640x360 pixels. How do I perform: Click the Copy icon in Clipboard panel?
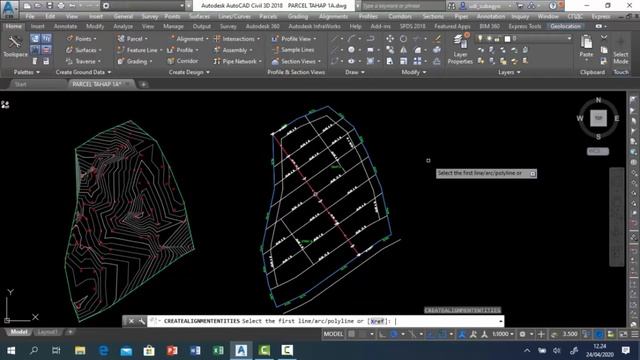click(604, 50)
